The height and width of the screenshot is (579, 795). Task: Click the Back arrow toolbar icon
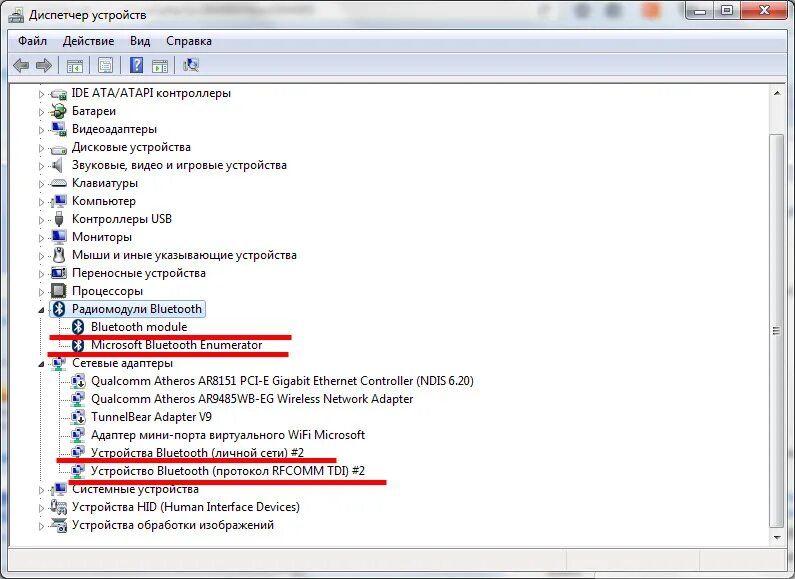pos(21,65)
